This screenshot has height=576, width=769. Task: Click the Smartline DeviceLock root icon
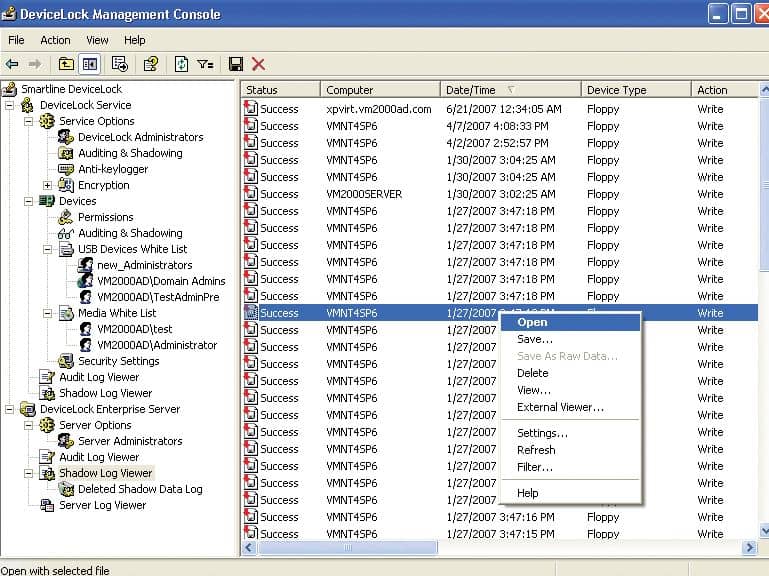(9, 89)
